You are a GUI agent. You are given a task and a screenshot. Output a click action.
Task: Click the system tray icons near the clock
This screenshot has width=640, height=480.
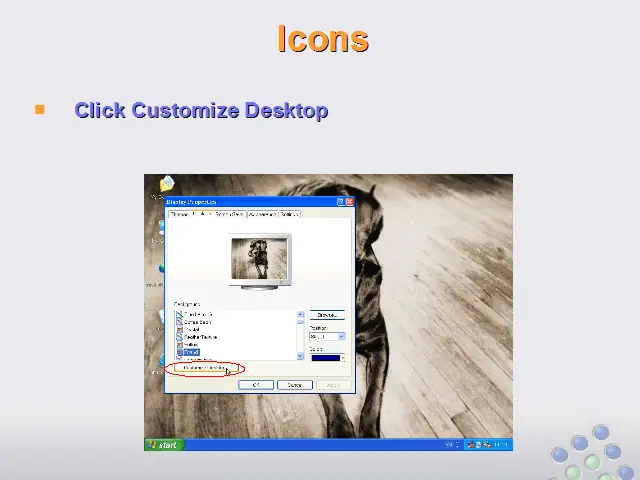pos(480,444)
